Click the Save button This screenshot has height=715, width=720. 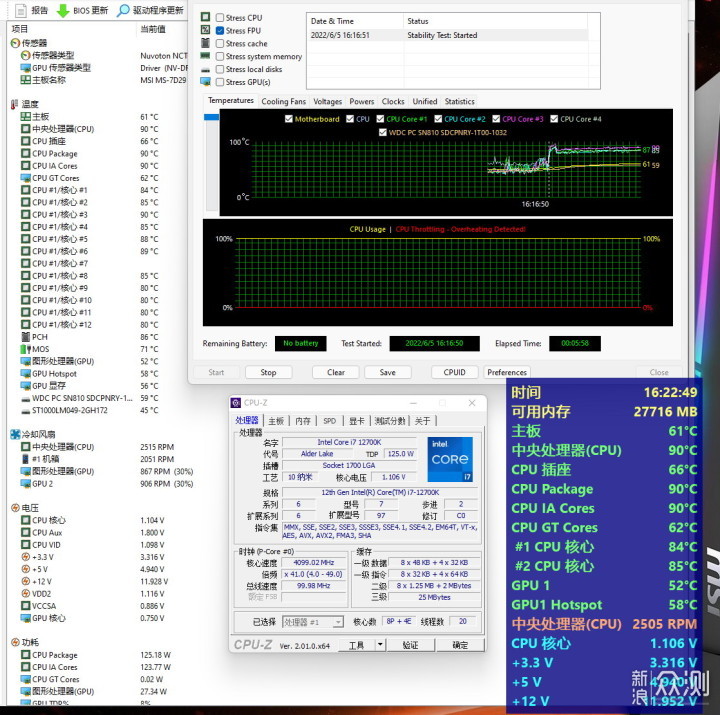(x=388, y=372)
